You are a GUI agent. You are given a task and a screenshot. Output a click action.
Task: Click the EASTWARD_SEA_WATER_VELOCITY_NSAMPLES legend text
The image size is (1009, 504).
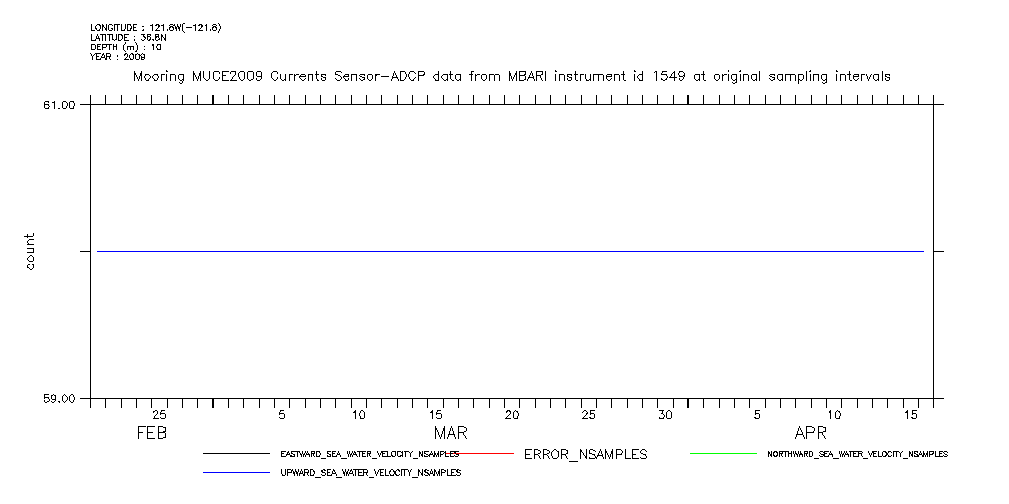coord(370,454)
